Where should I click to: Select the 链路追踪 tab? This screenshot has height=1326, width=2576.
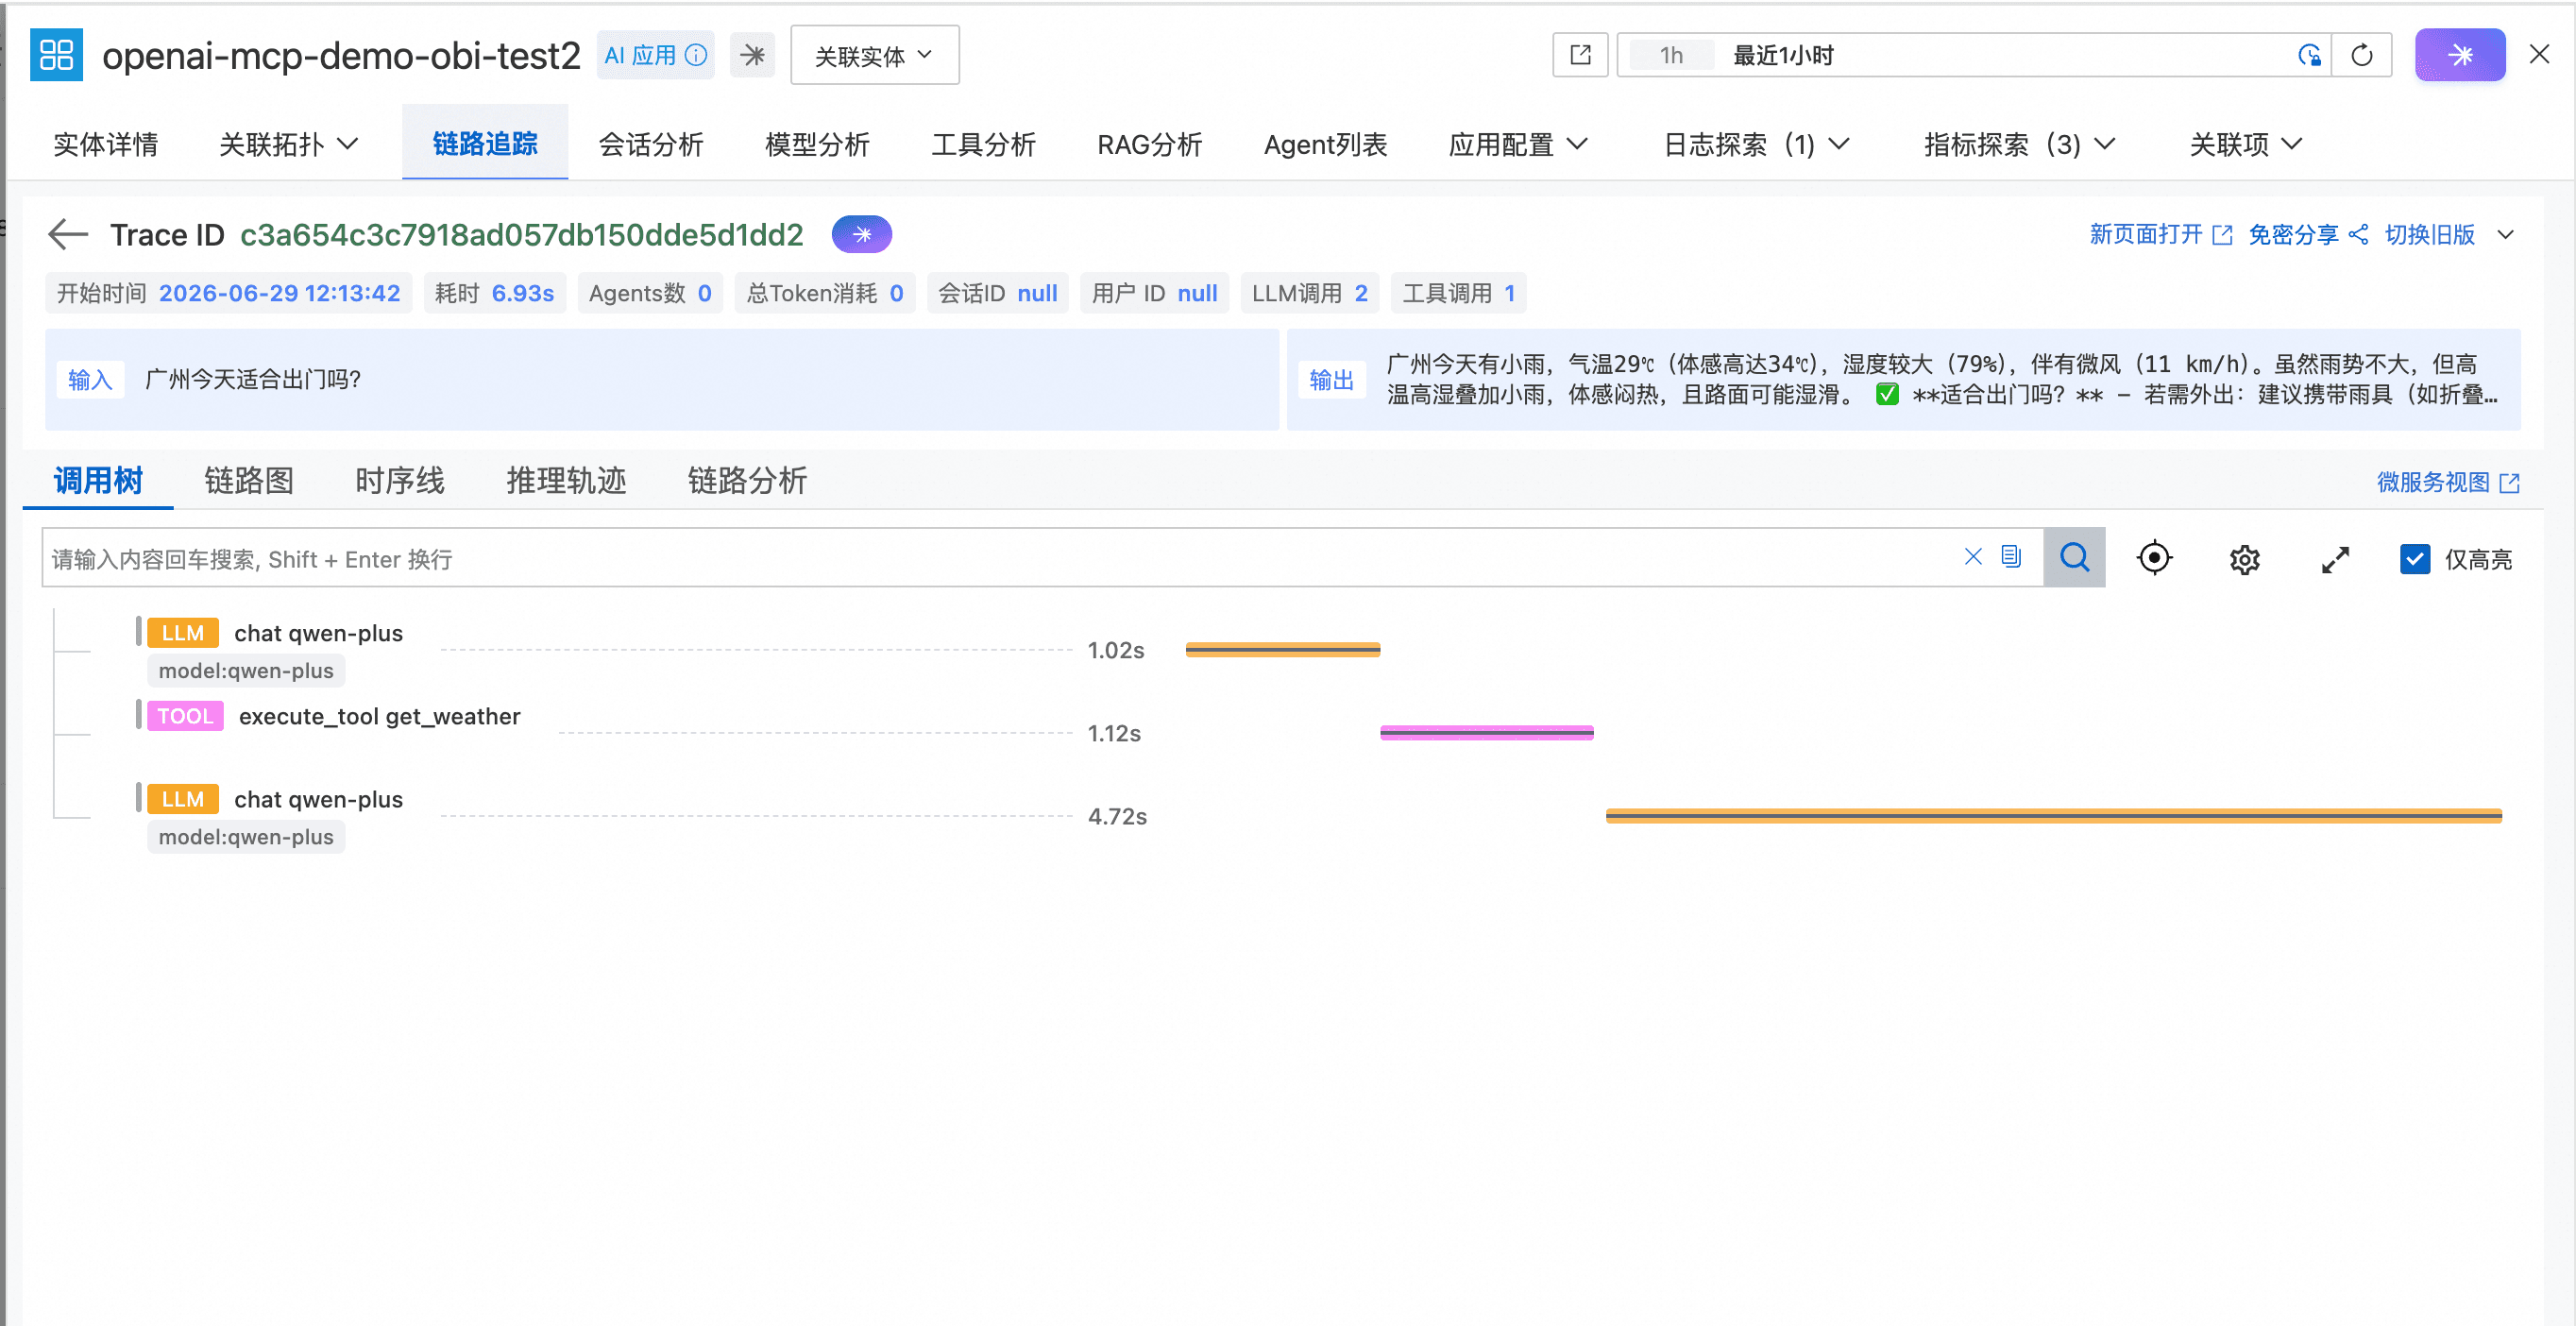coord(485,143)
